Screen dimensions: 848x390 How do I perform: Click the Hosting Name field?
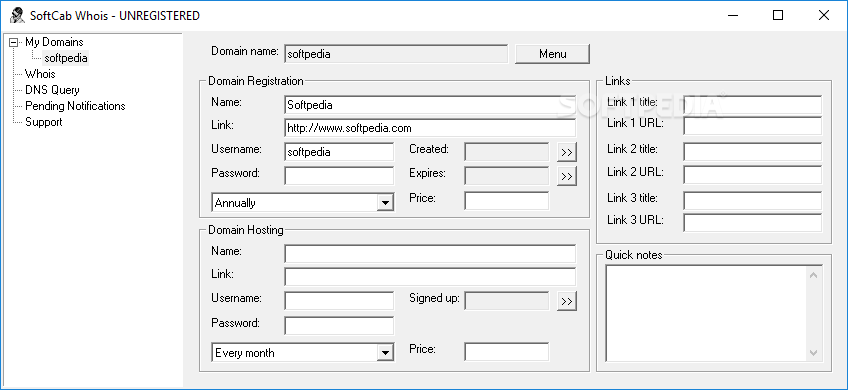coord(430,254)
